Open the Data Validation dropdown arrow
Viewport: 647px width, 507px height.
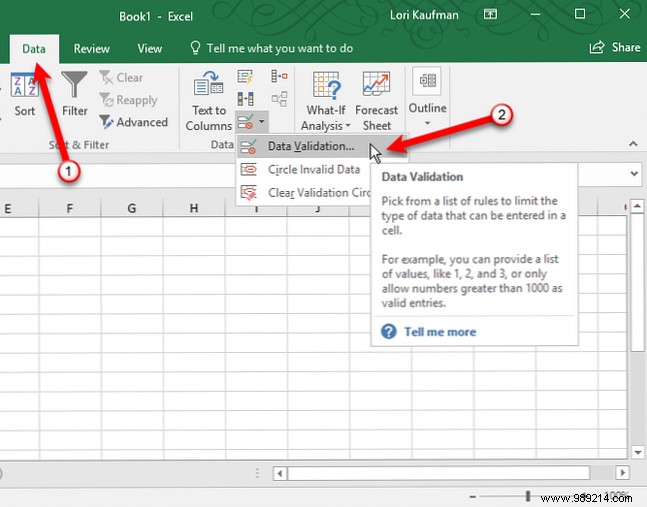tap(262, 122)
